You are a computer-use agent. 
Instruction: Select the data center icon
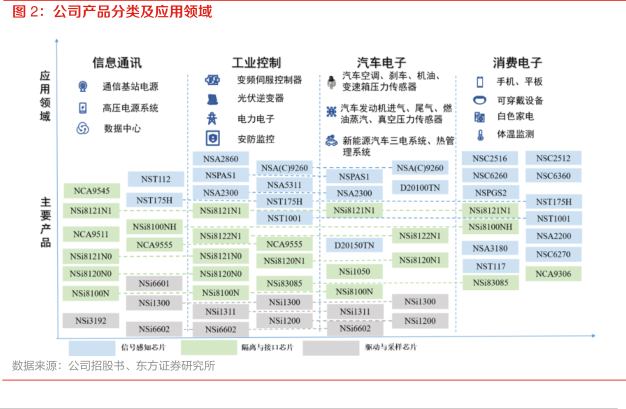[82, 128]
